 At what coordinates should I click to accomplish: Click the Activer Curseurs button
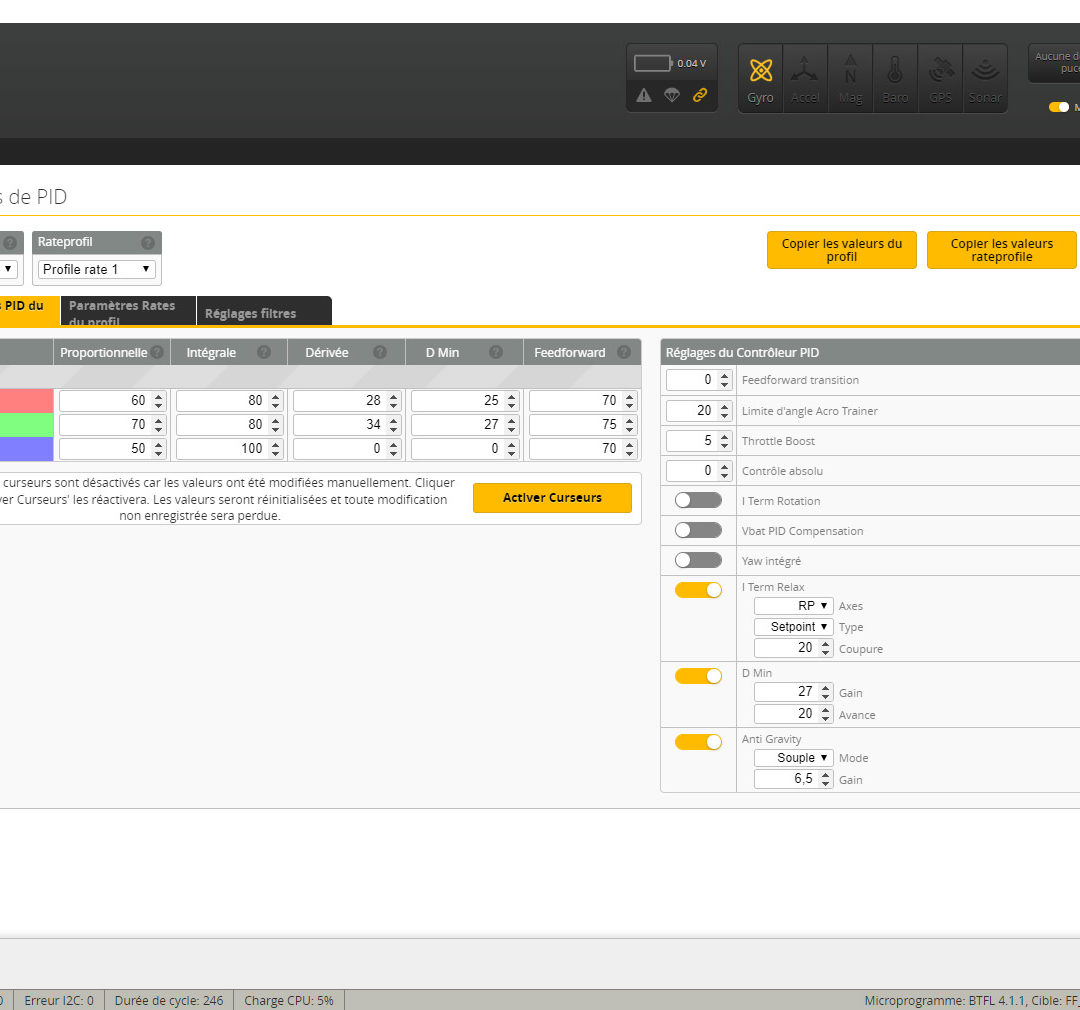pyautogui.click(x=552, y=497)
